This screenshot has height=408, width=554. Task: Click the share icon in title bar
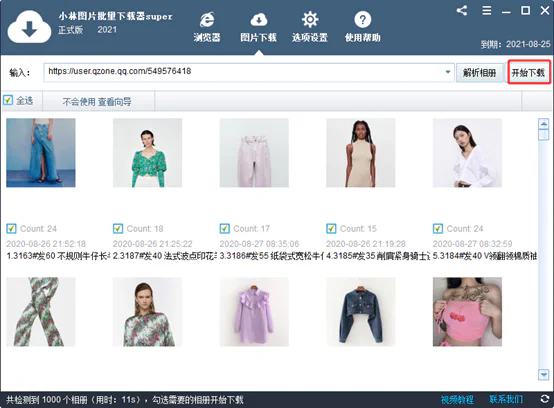[462, 11]
